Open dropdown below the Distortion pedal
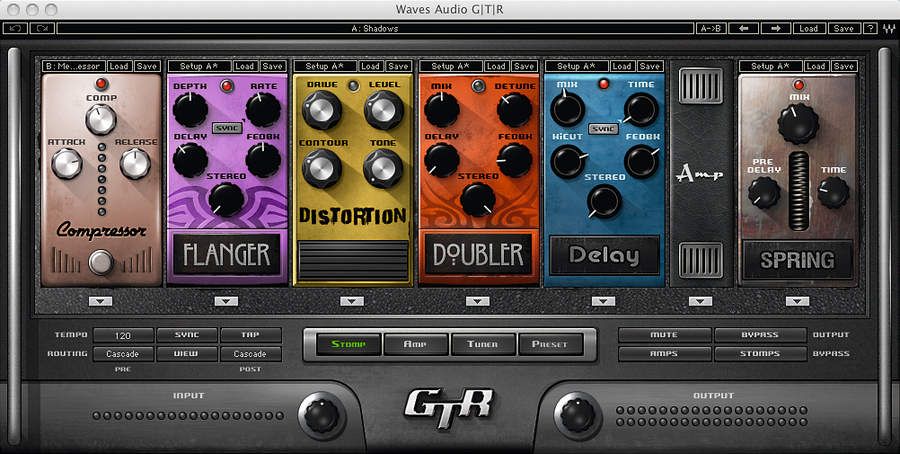Screen dimensions: 900x454 [x=352, y=301]
